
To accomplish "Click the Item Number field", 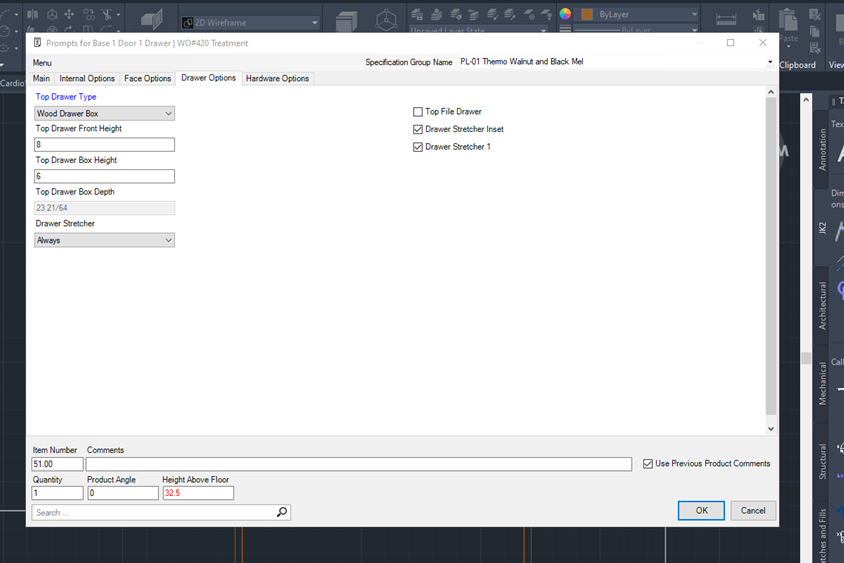I will tap(58, 464).
